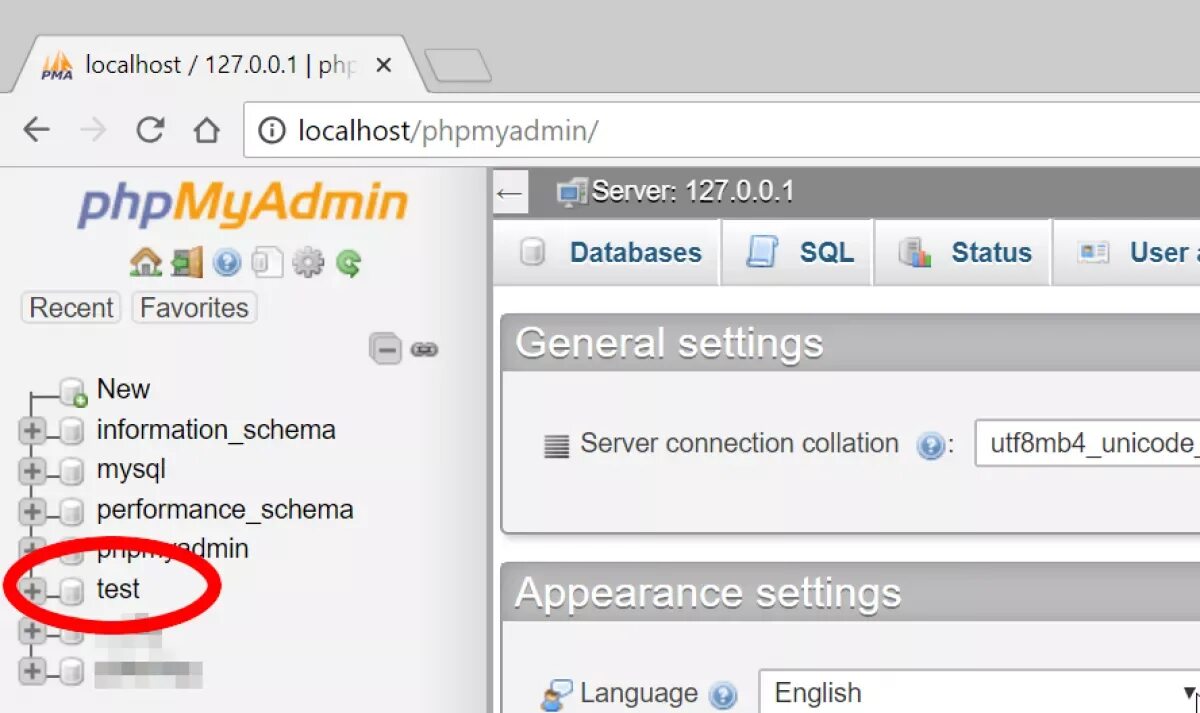Image resolution: width=1200 pixels, height=713 pixels.
Task: Click the browser address bar URL
Action: coord(448,131)
